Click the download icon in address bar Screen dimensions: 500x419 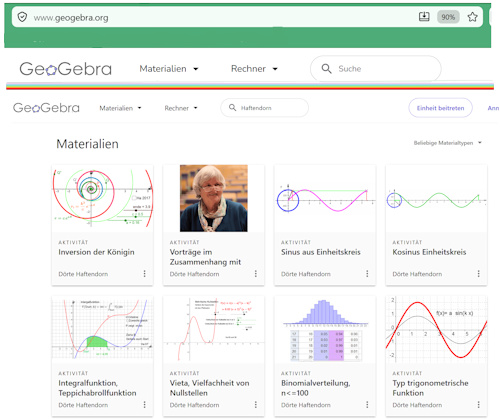click(x=424, y=17)
